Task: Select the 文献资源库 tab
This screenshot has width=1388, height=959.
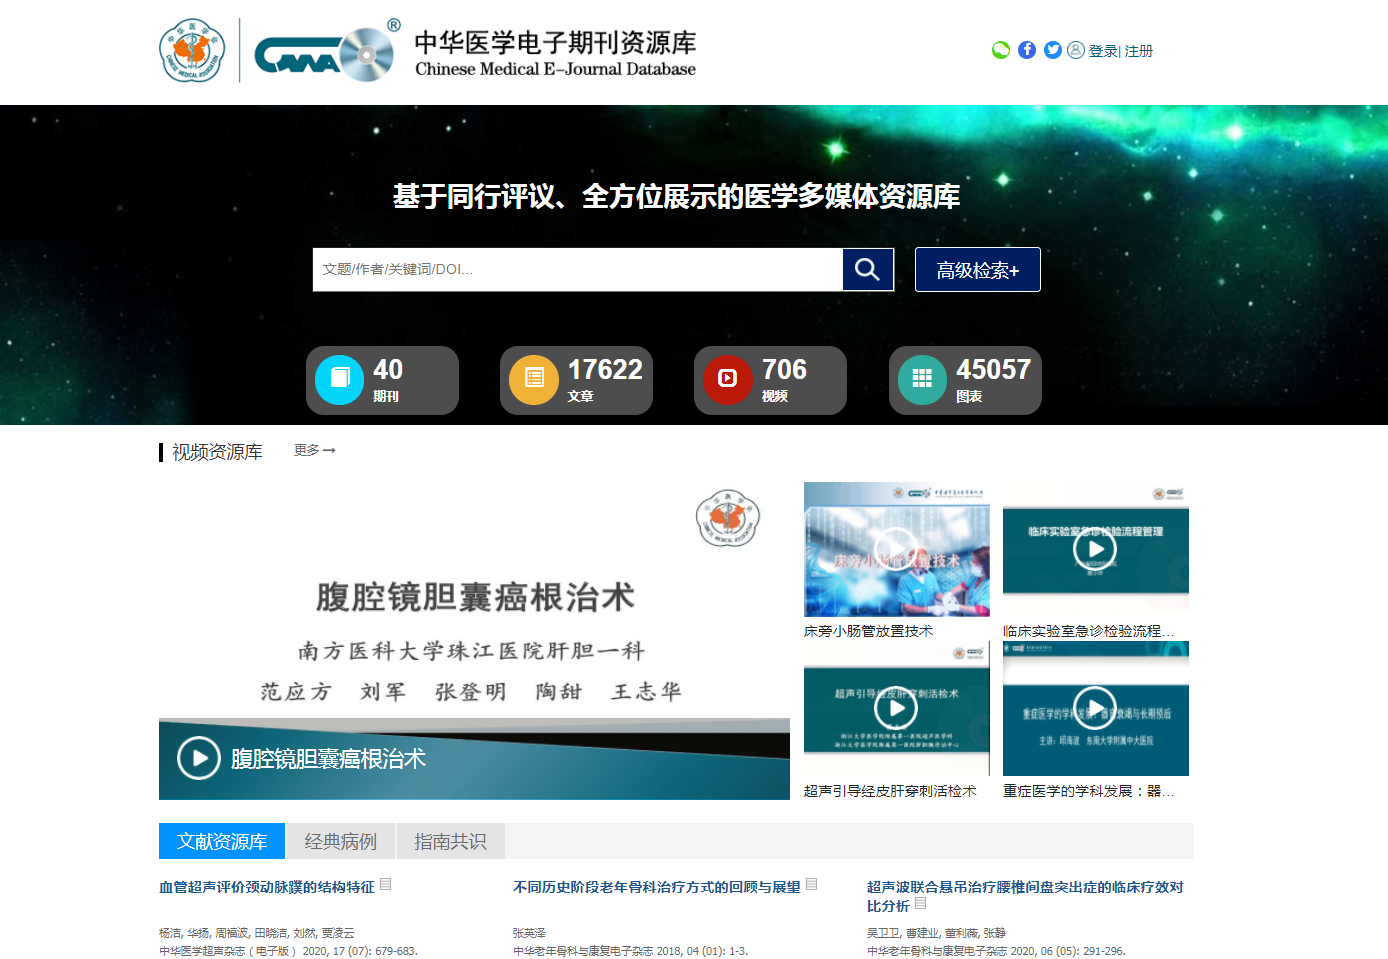Action: (222, 841)
